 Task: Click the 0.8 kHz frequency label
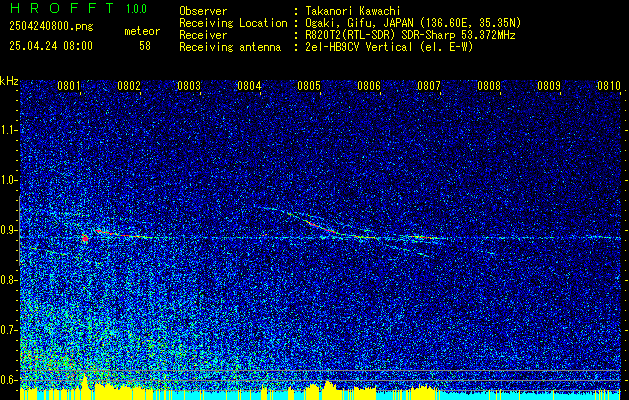click(9, 280)
